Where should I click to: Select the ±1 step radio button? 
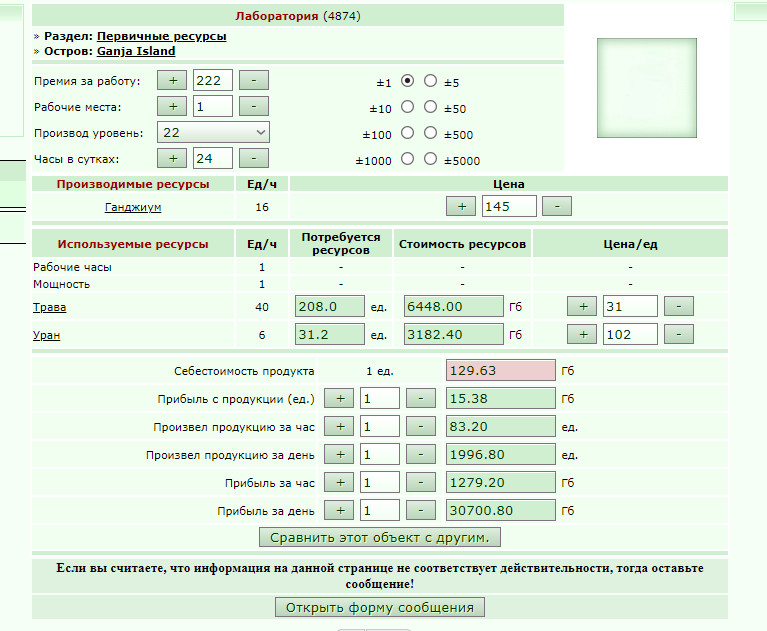coord(407,81)
